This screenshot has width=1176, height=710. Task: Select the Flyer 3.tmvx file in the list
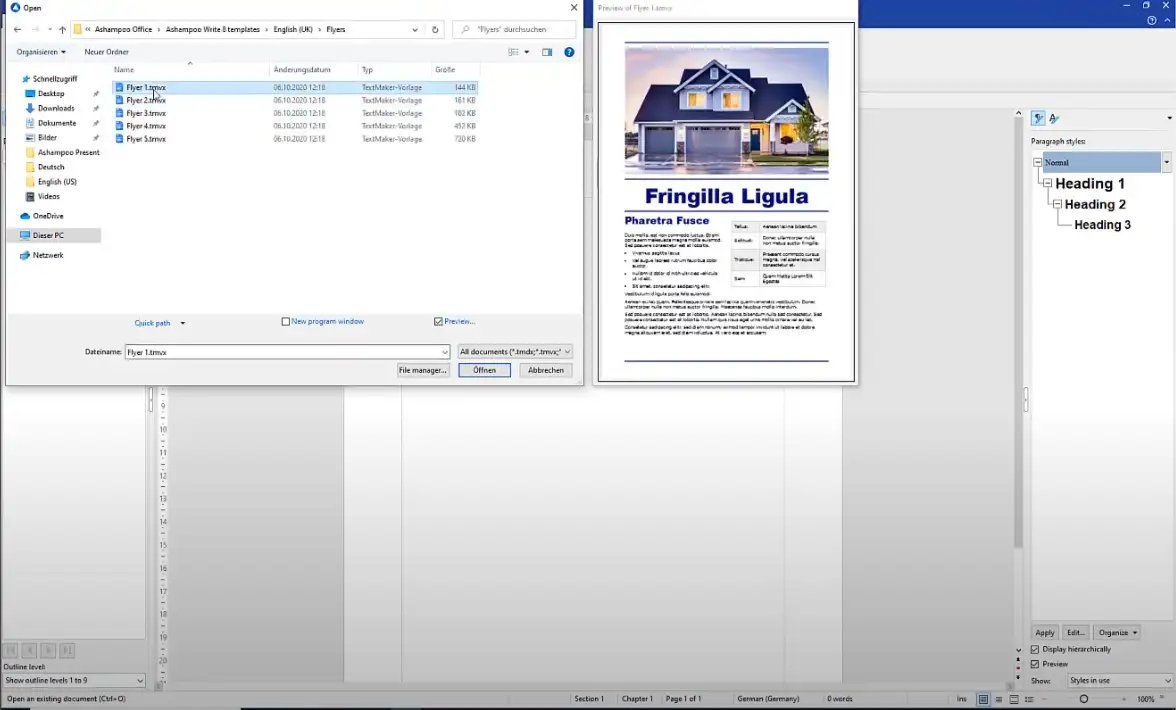click(x=146, y=113)
